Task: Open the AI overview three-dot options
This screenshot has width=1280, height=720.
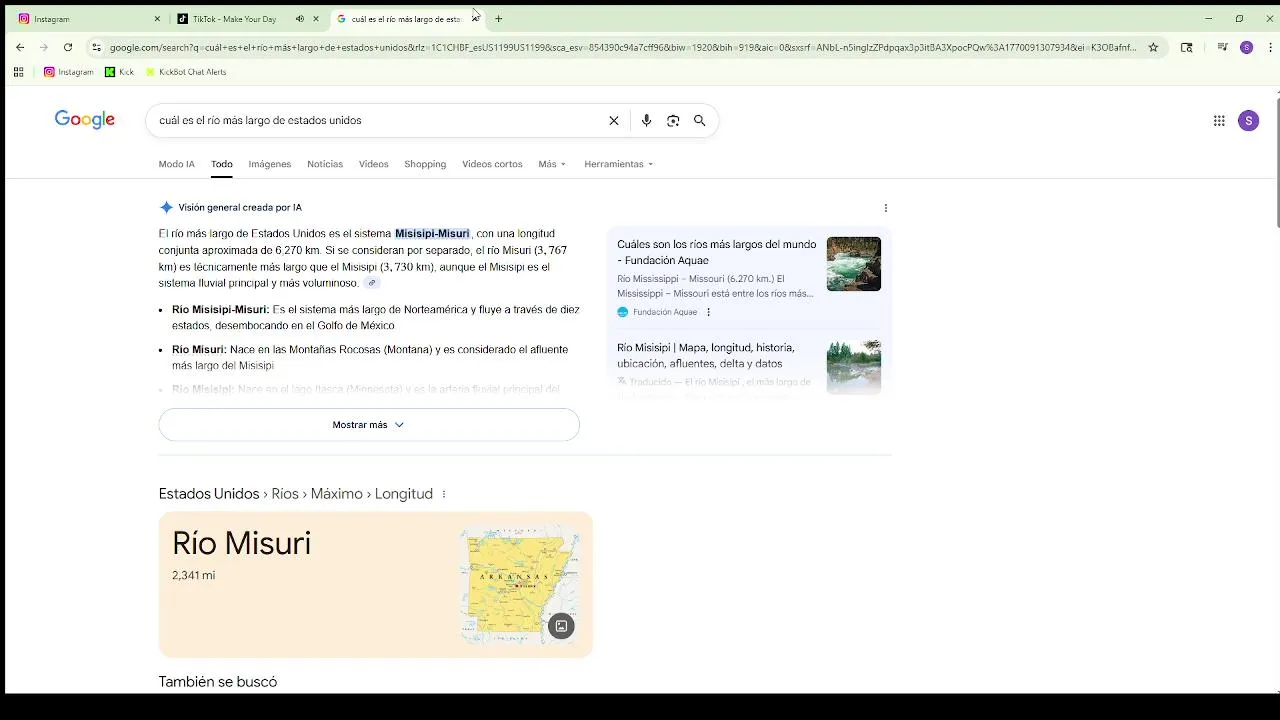Action: (885, 208)
